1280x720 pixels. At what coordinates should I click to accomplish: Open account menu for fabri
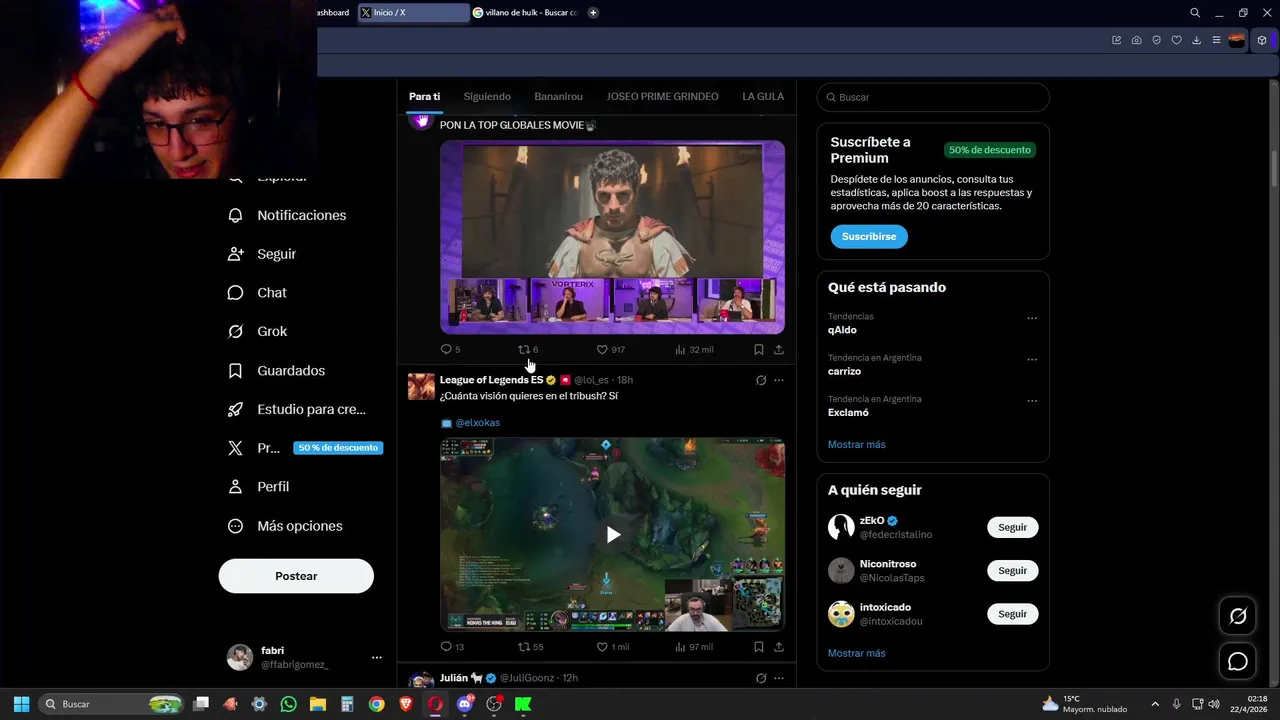305,657
